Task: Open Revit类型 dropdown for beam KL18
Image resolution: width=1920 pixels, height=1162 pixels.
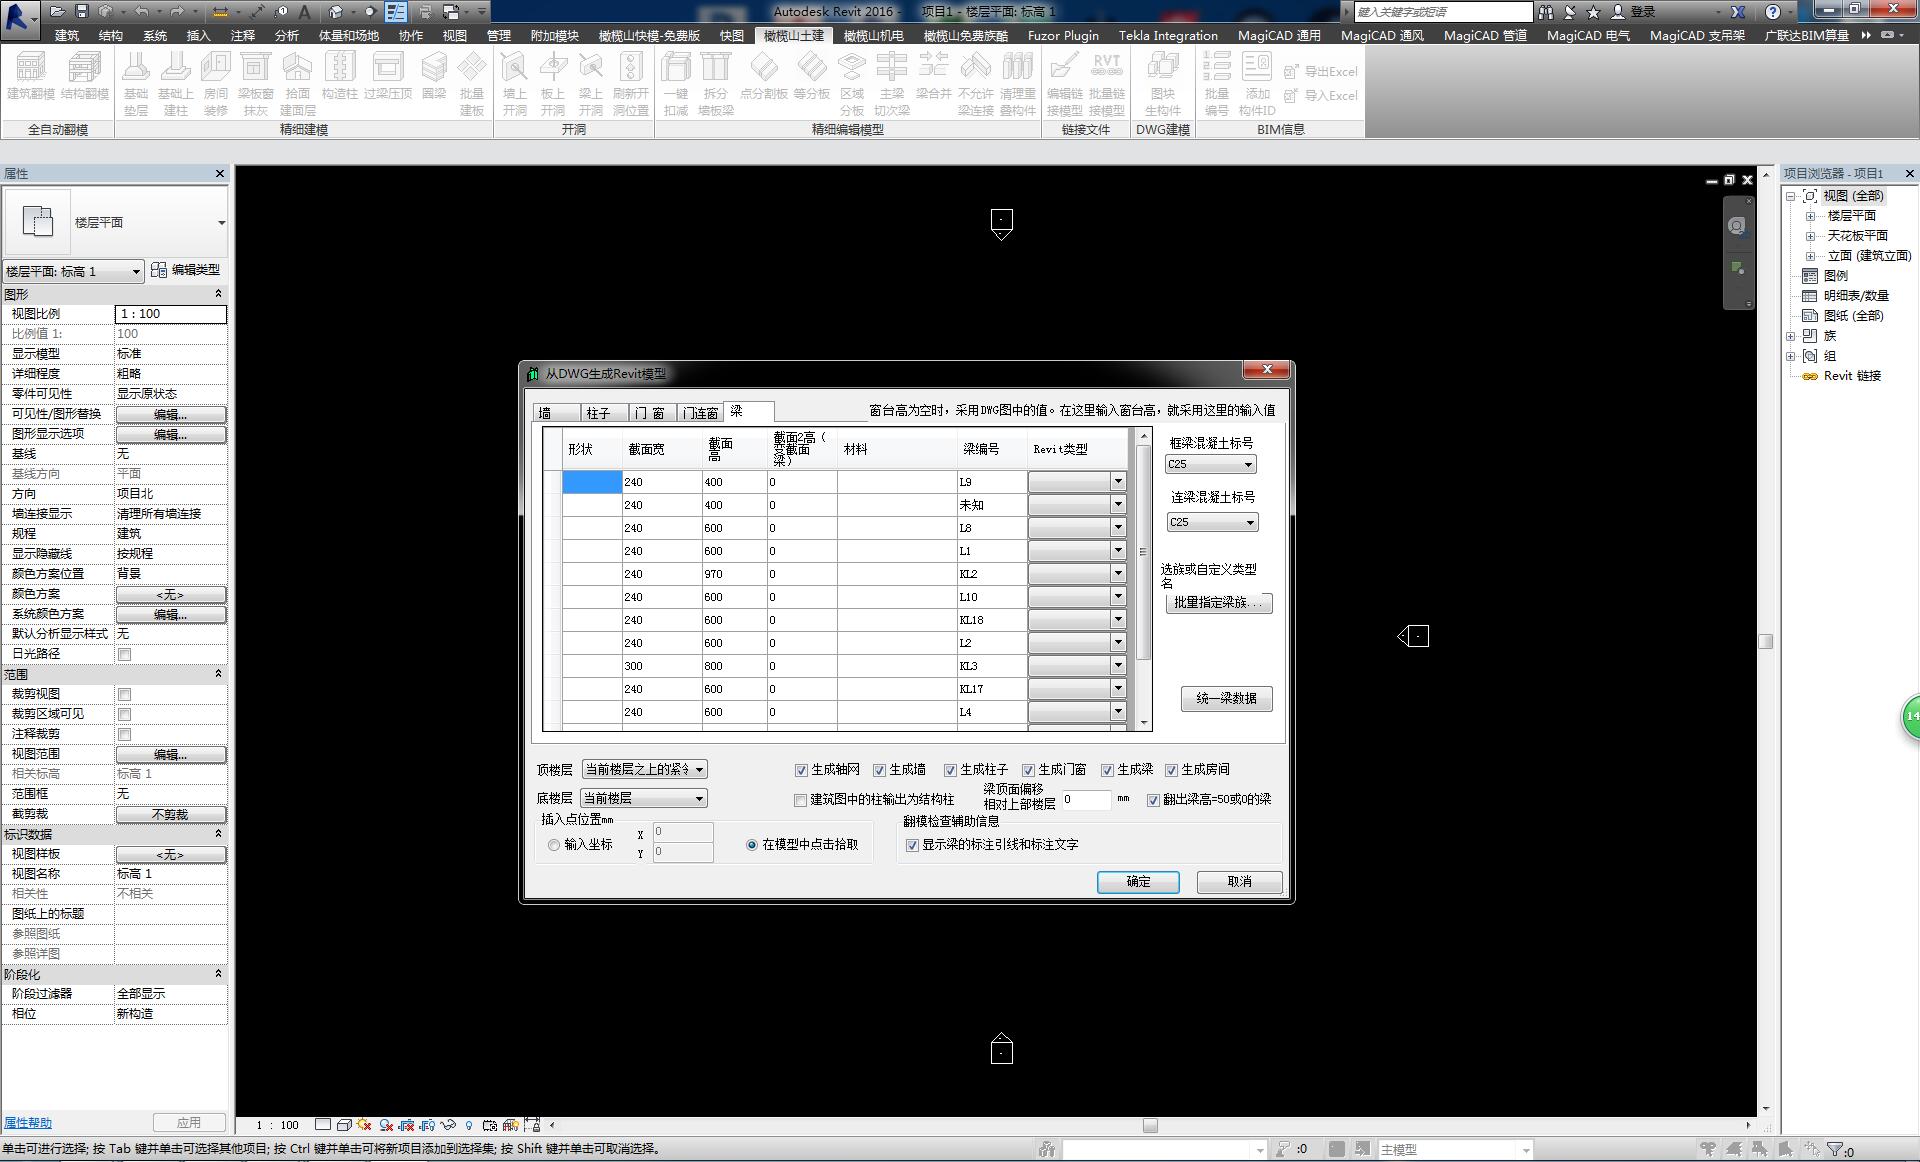Action: coord(1118,620)
